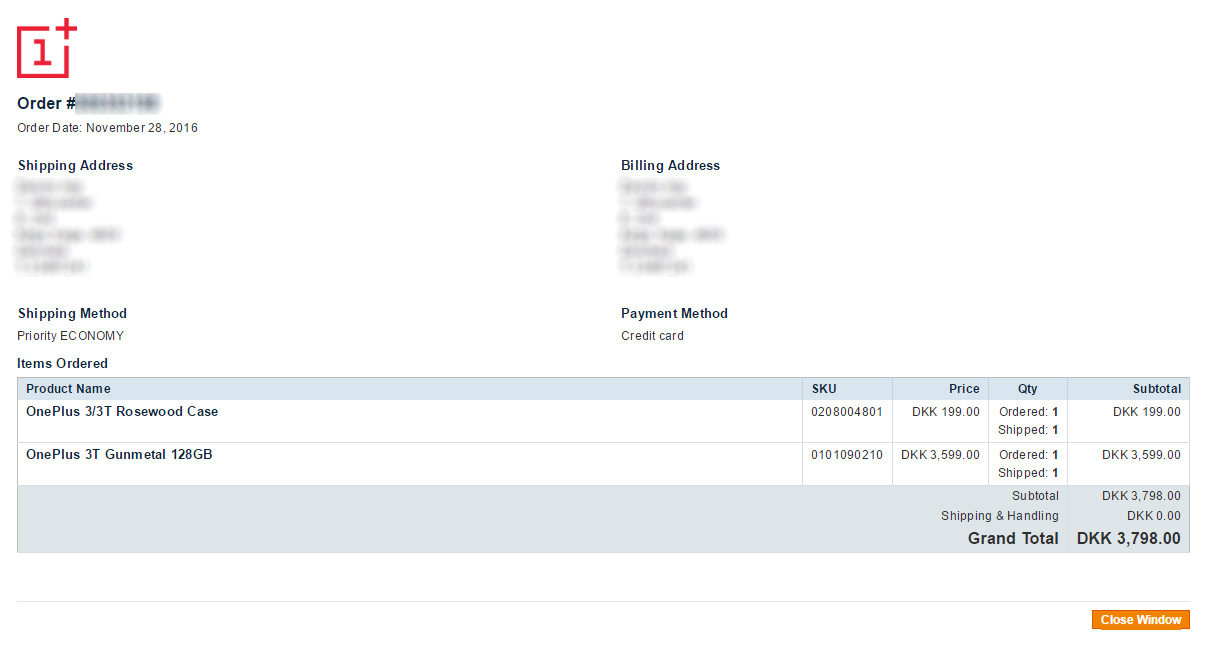
Task: Click the Payment Method heading
Action: [x=674, y=314]
